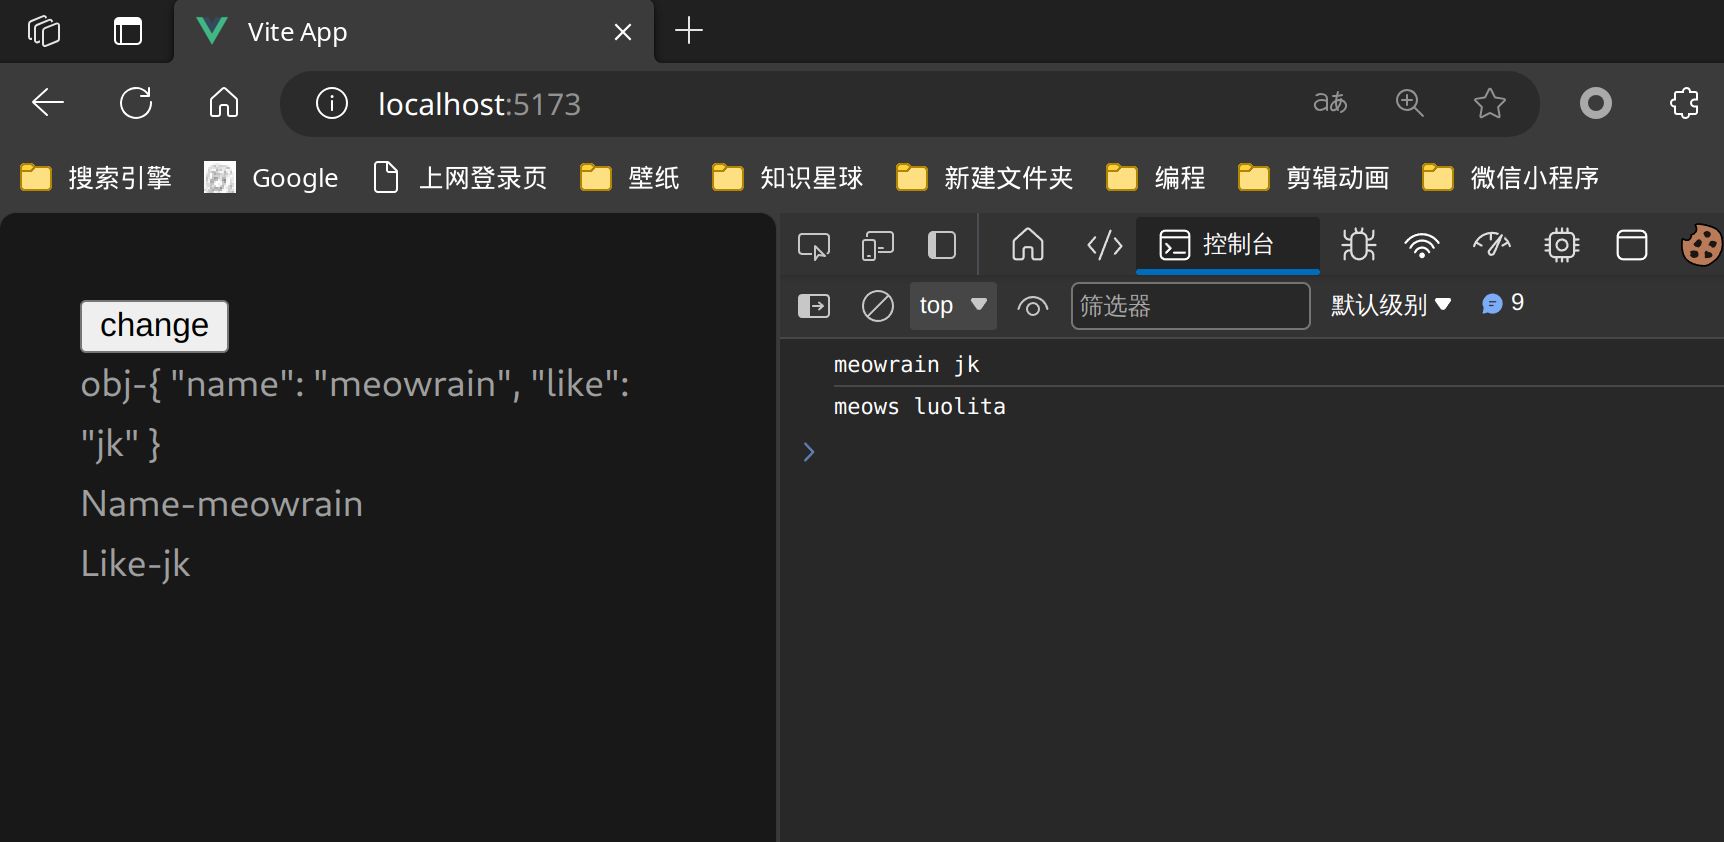Open the Performance gauge panel
The height and width of the screenshot is (842, 1724).
click(1491, 245)
